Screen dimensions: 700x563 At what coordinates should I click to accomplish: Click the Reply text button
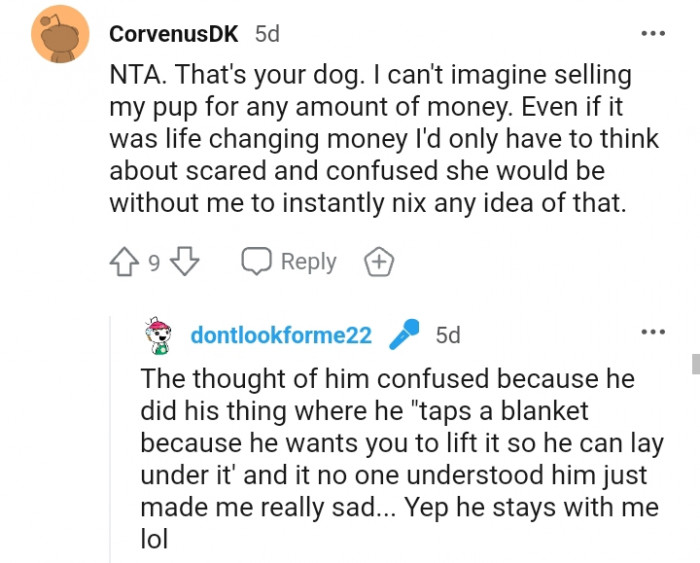308,262
